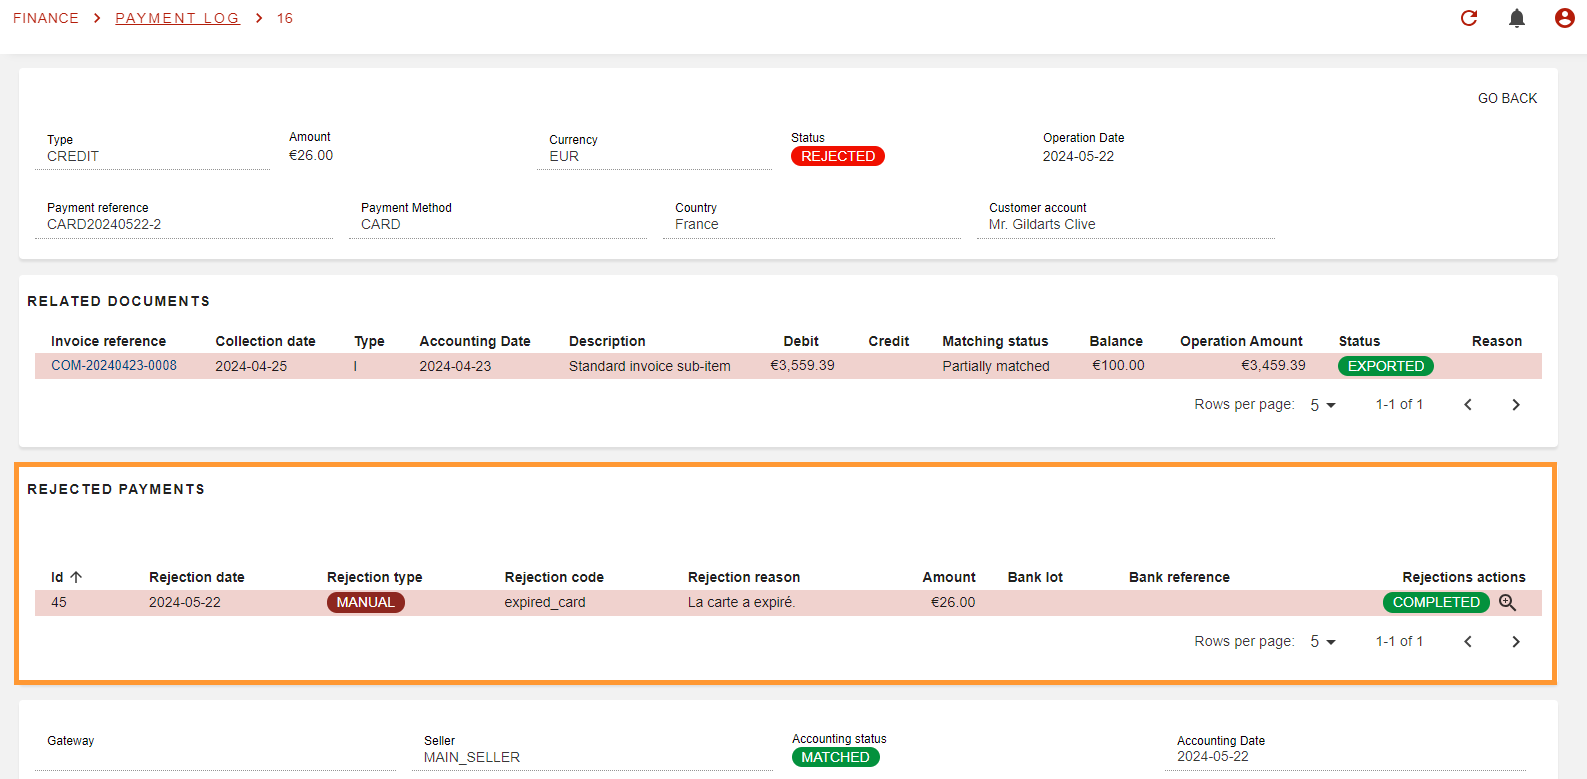Open the user account menu icon
The height and width of the screenshot is (779, 1587).
pos(1565,18)
